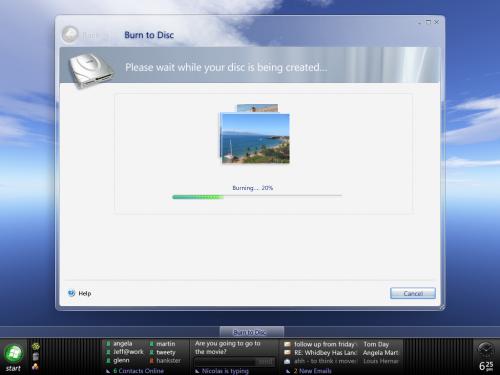500x375 pixels.
Task: Click the green status icon beside martin
Action: click(151, 344)
